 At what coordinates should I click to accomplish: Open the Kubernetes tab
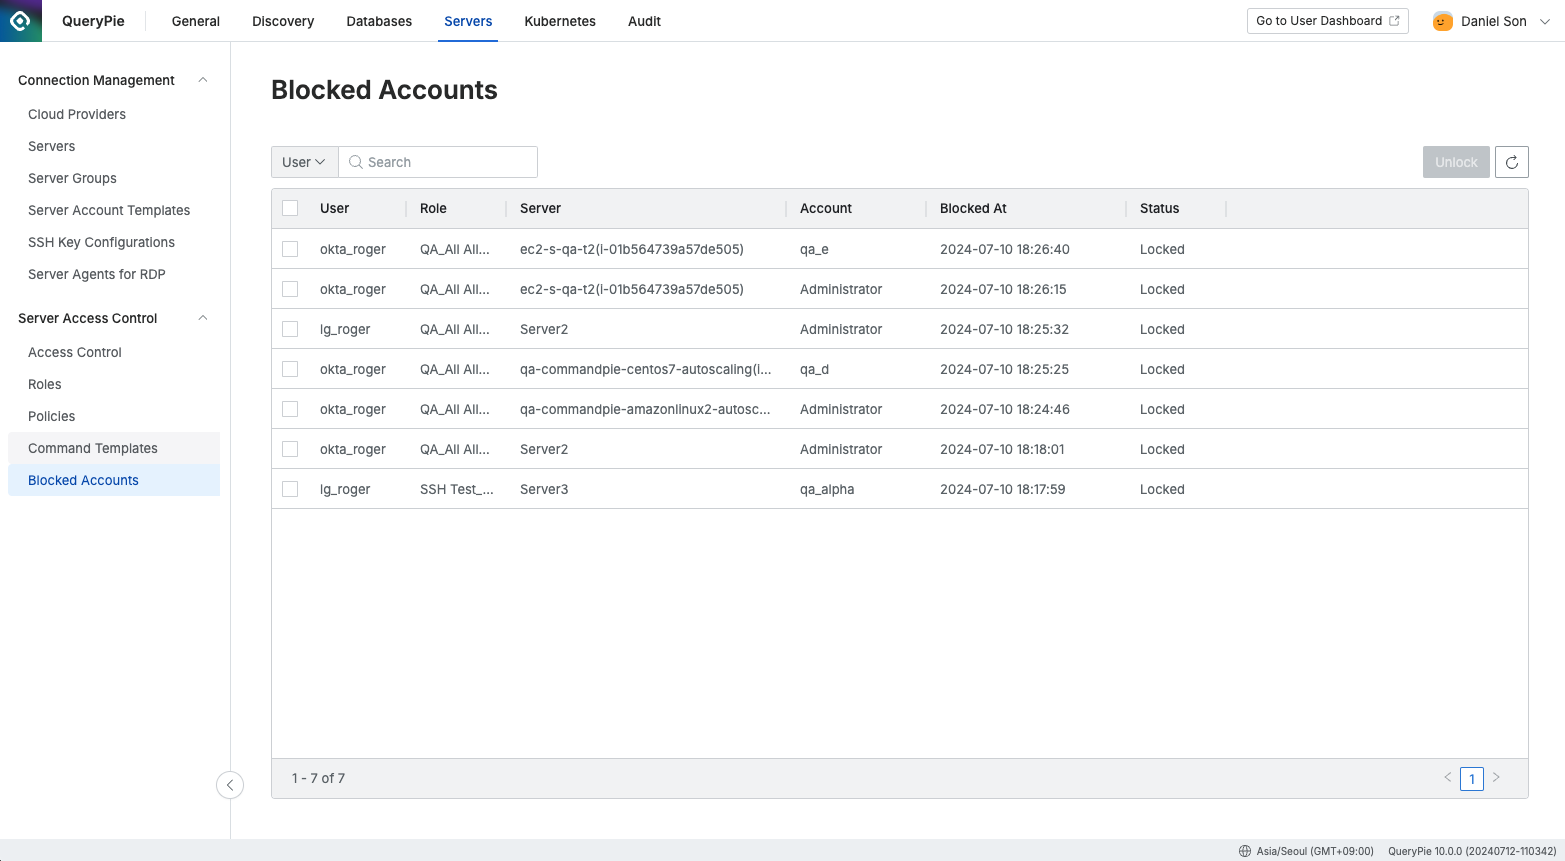[560, 21]
